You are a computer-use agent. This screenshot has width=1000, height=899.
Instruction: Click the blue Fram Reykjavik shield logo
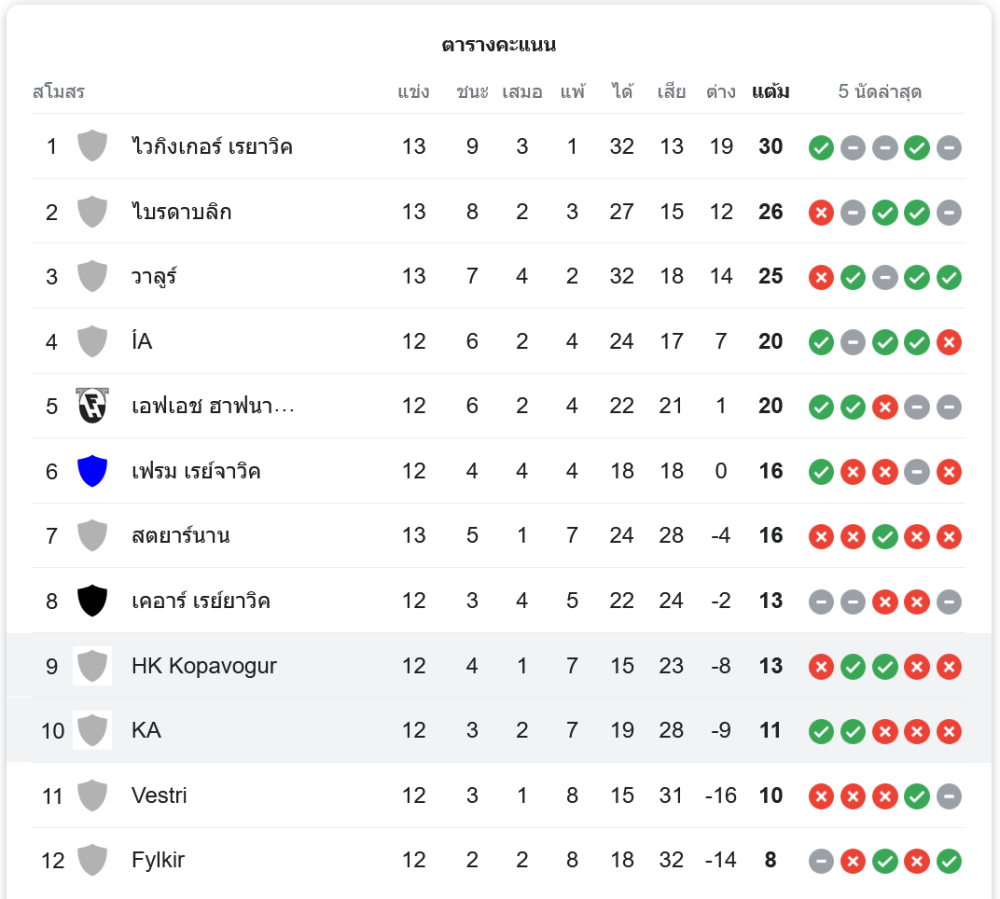(92, 471)
